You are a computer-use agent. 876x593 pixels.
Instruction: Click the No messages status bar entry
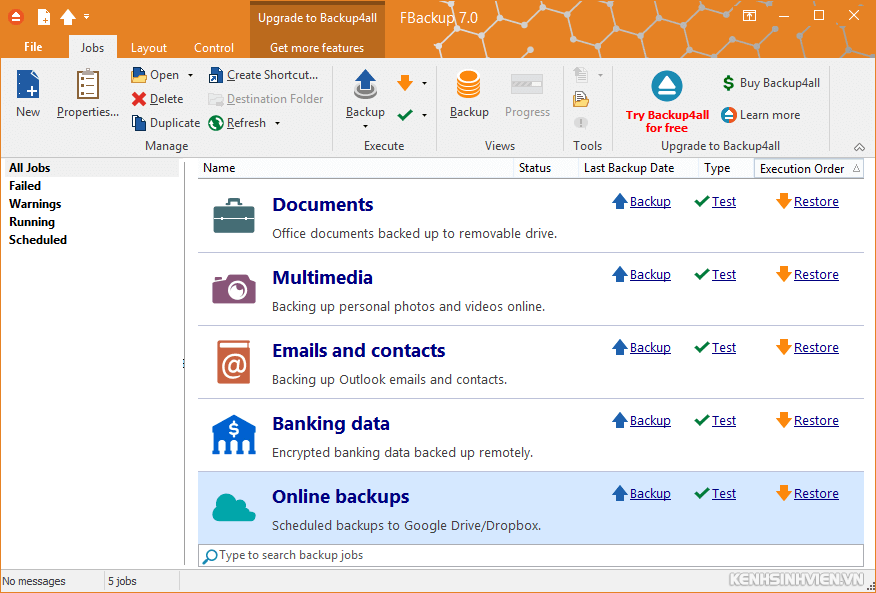click(x=34, y=581)
